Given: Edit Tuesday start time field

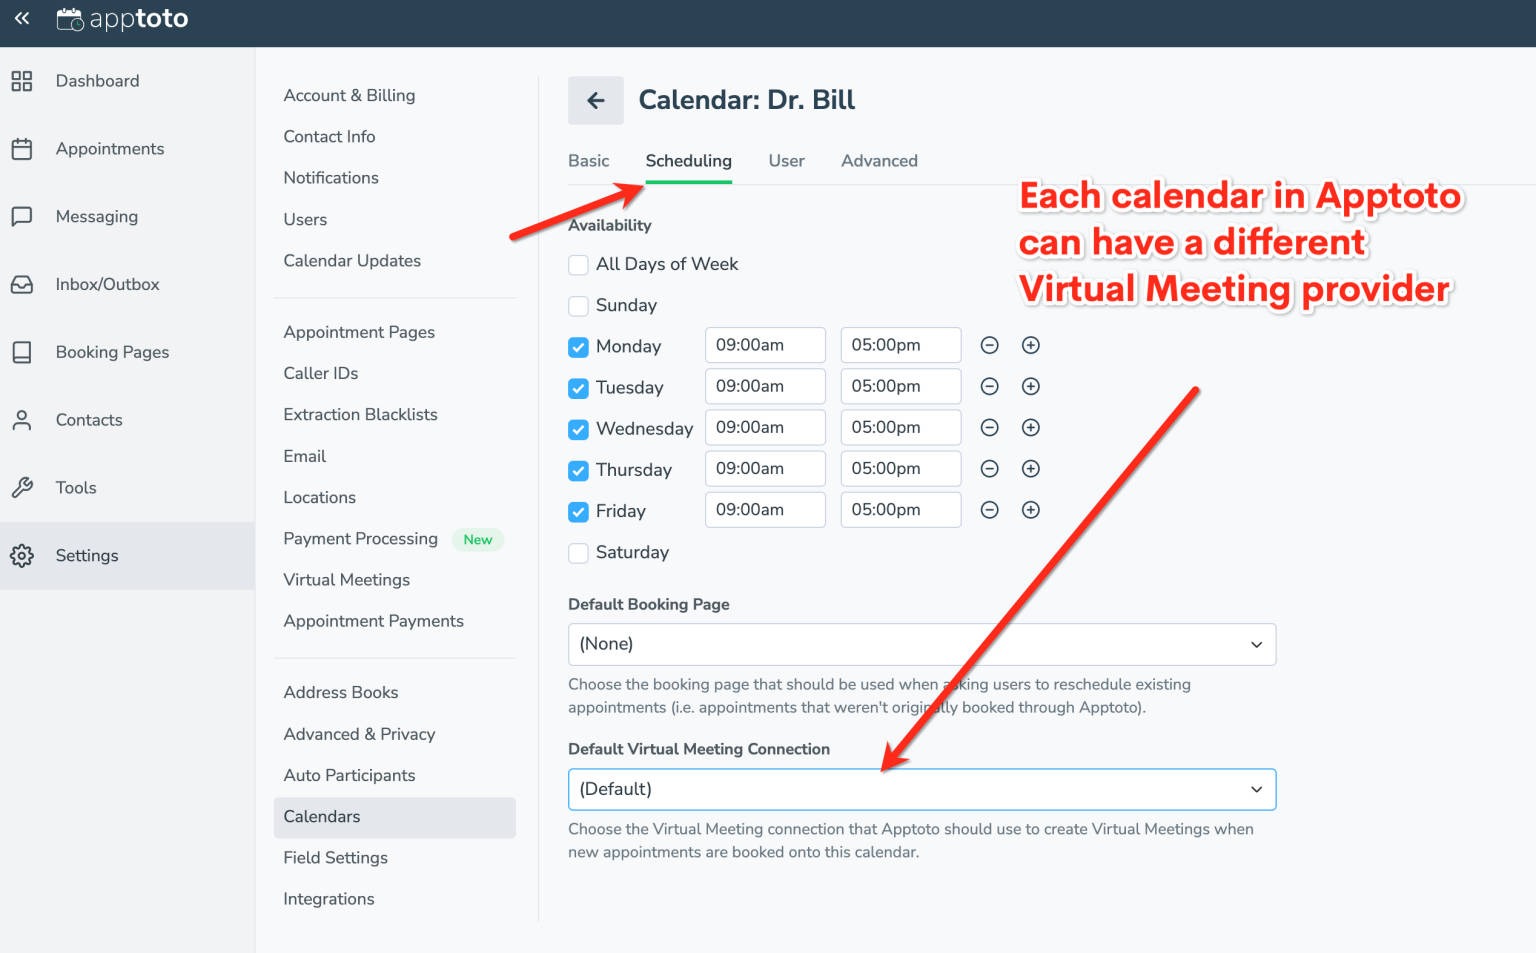Looking at the screenshot, I should 765,386.
